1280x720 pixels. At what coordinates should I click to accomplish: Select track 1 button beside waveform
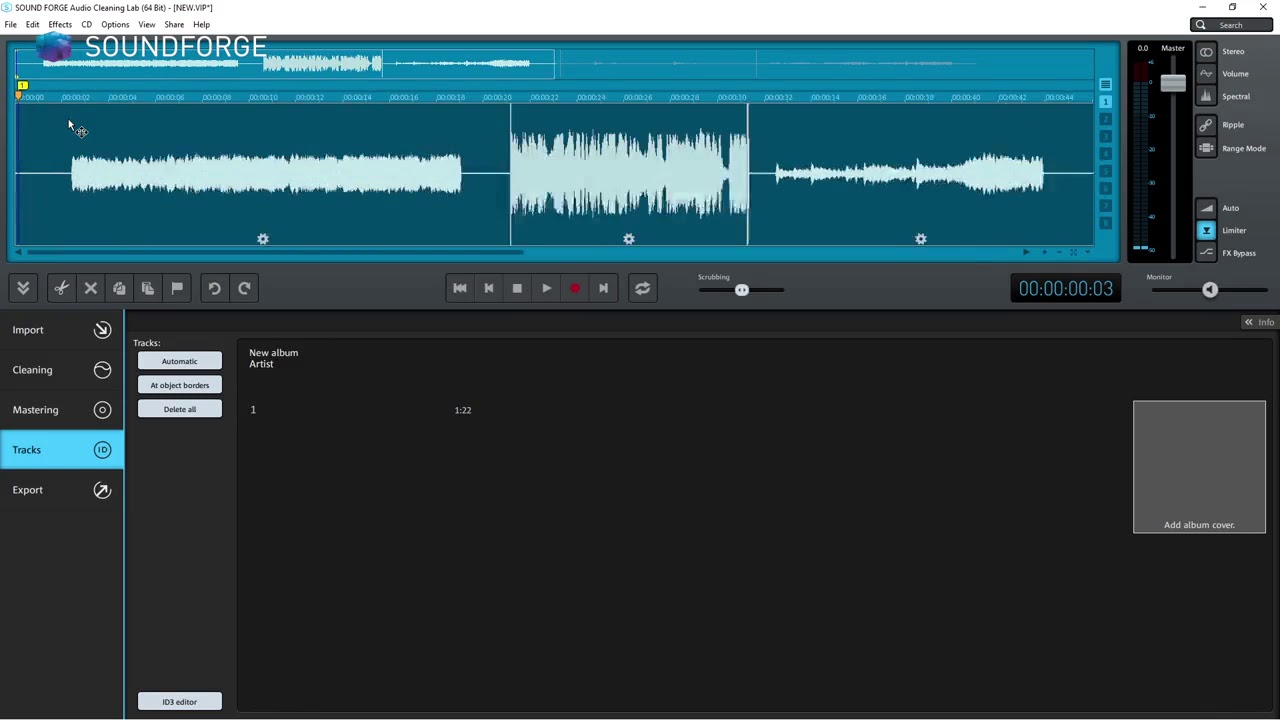(x=1106, y=102)
